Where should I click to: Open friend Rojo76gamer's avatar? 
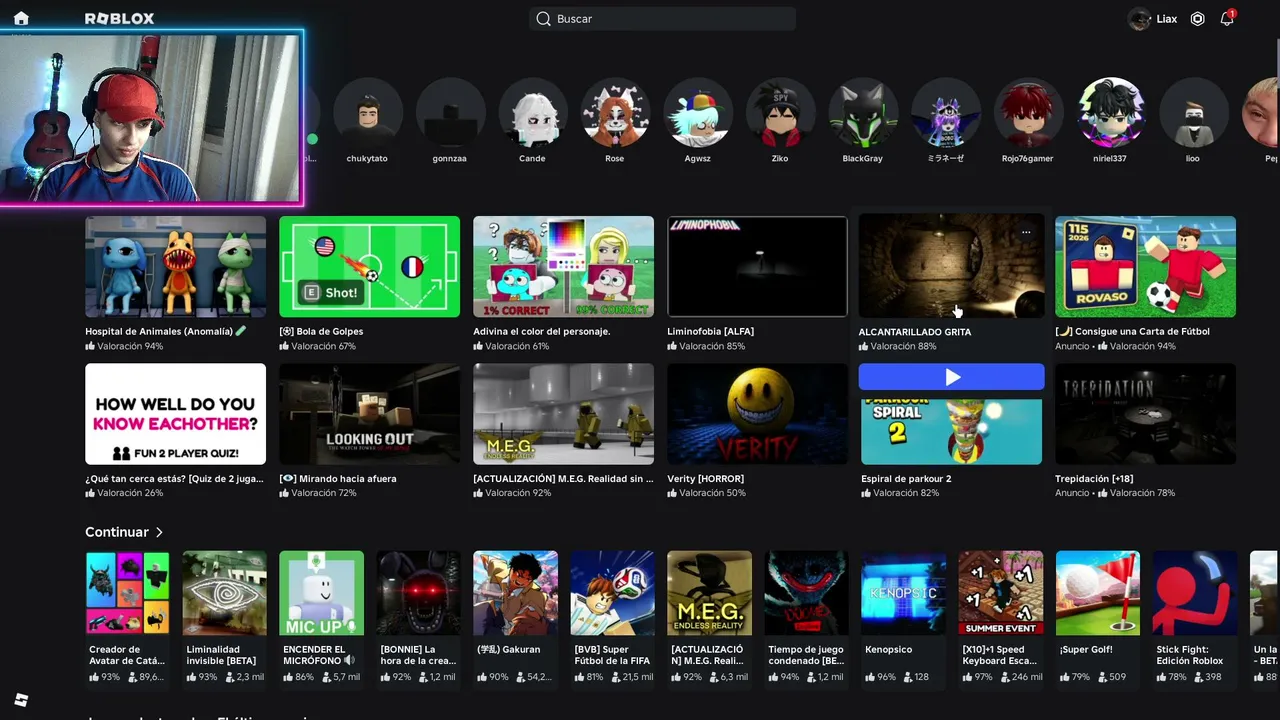coord(1028,112)
